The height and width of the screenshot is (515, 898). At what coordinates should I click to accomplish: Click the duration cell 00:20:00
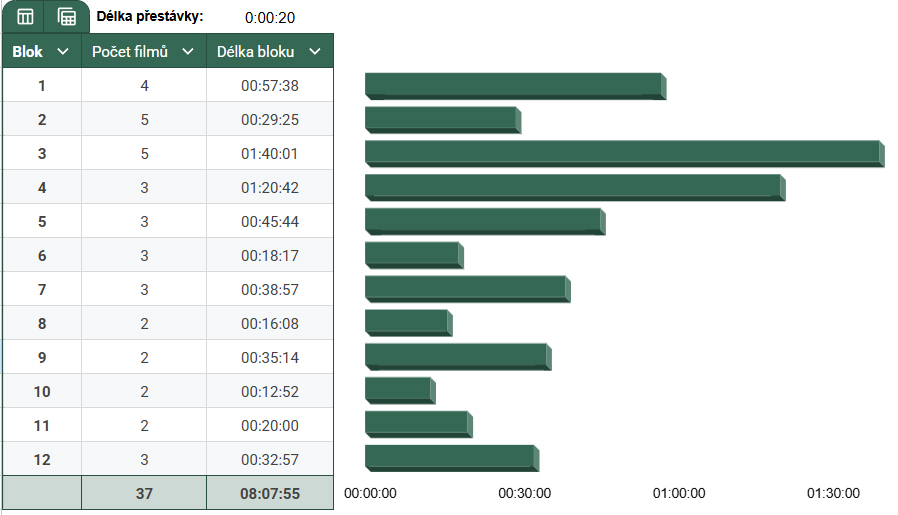click(270, 426)
